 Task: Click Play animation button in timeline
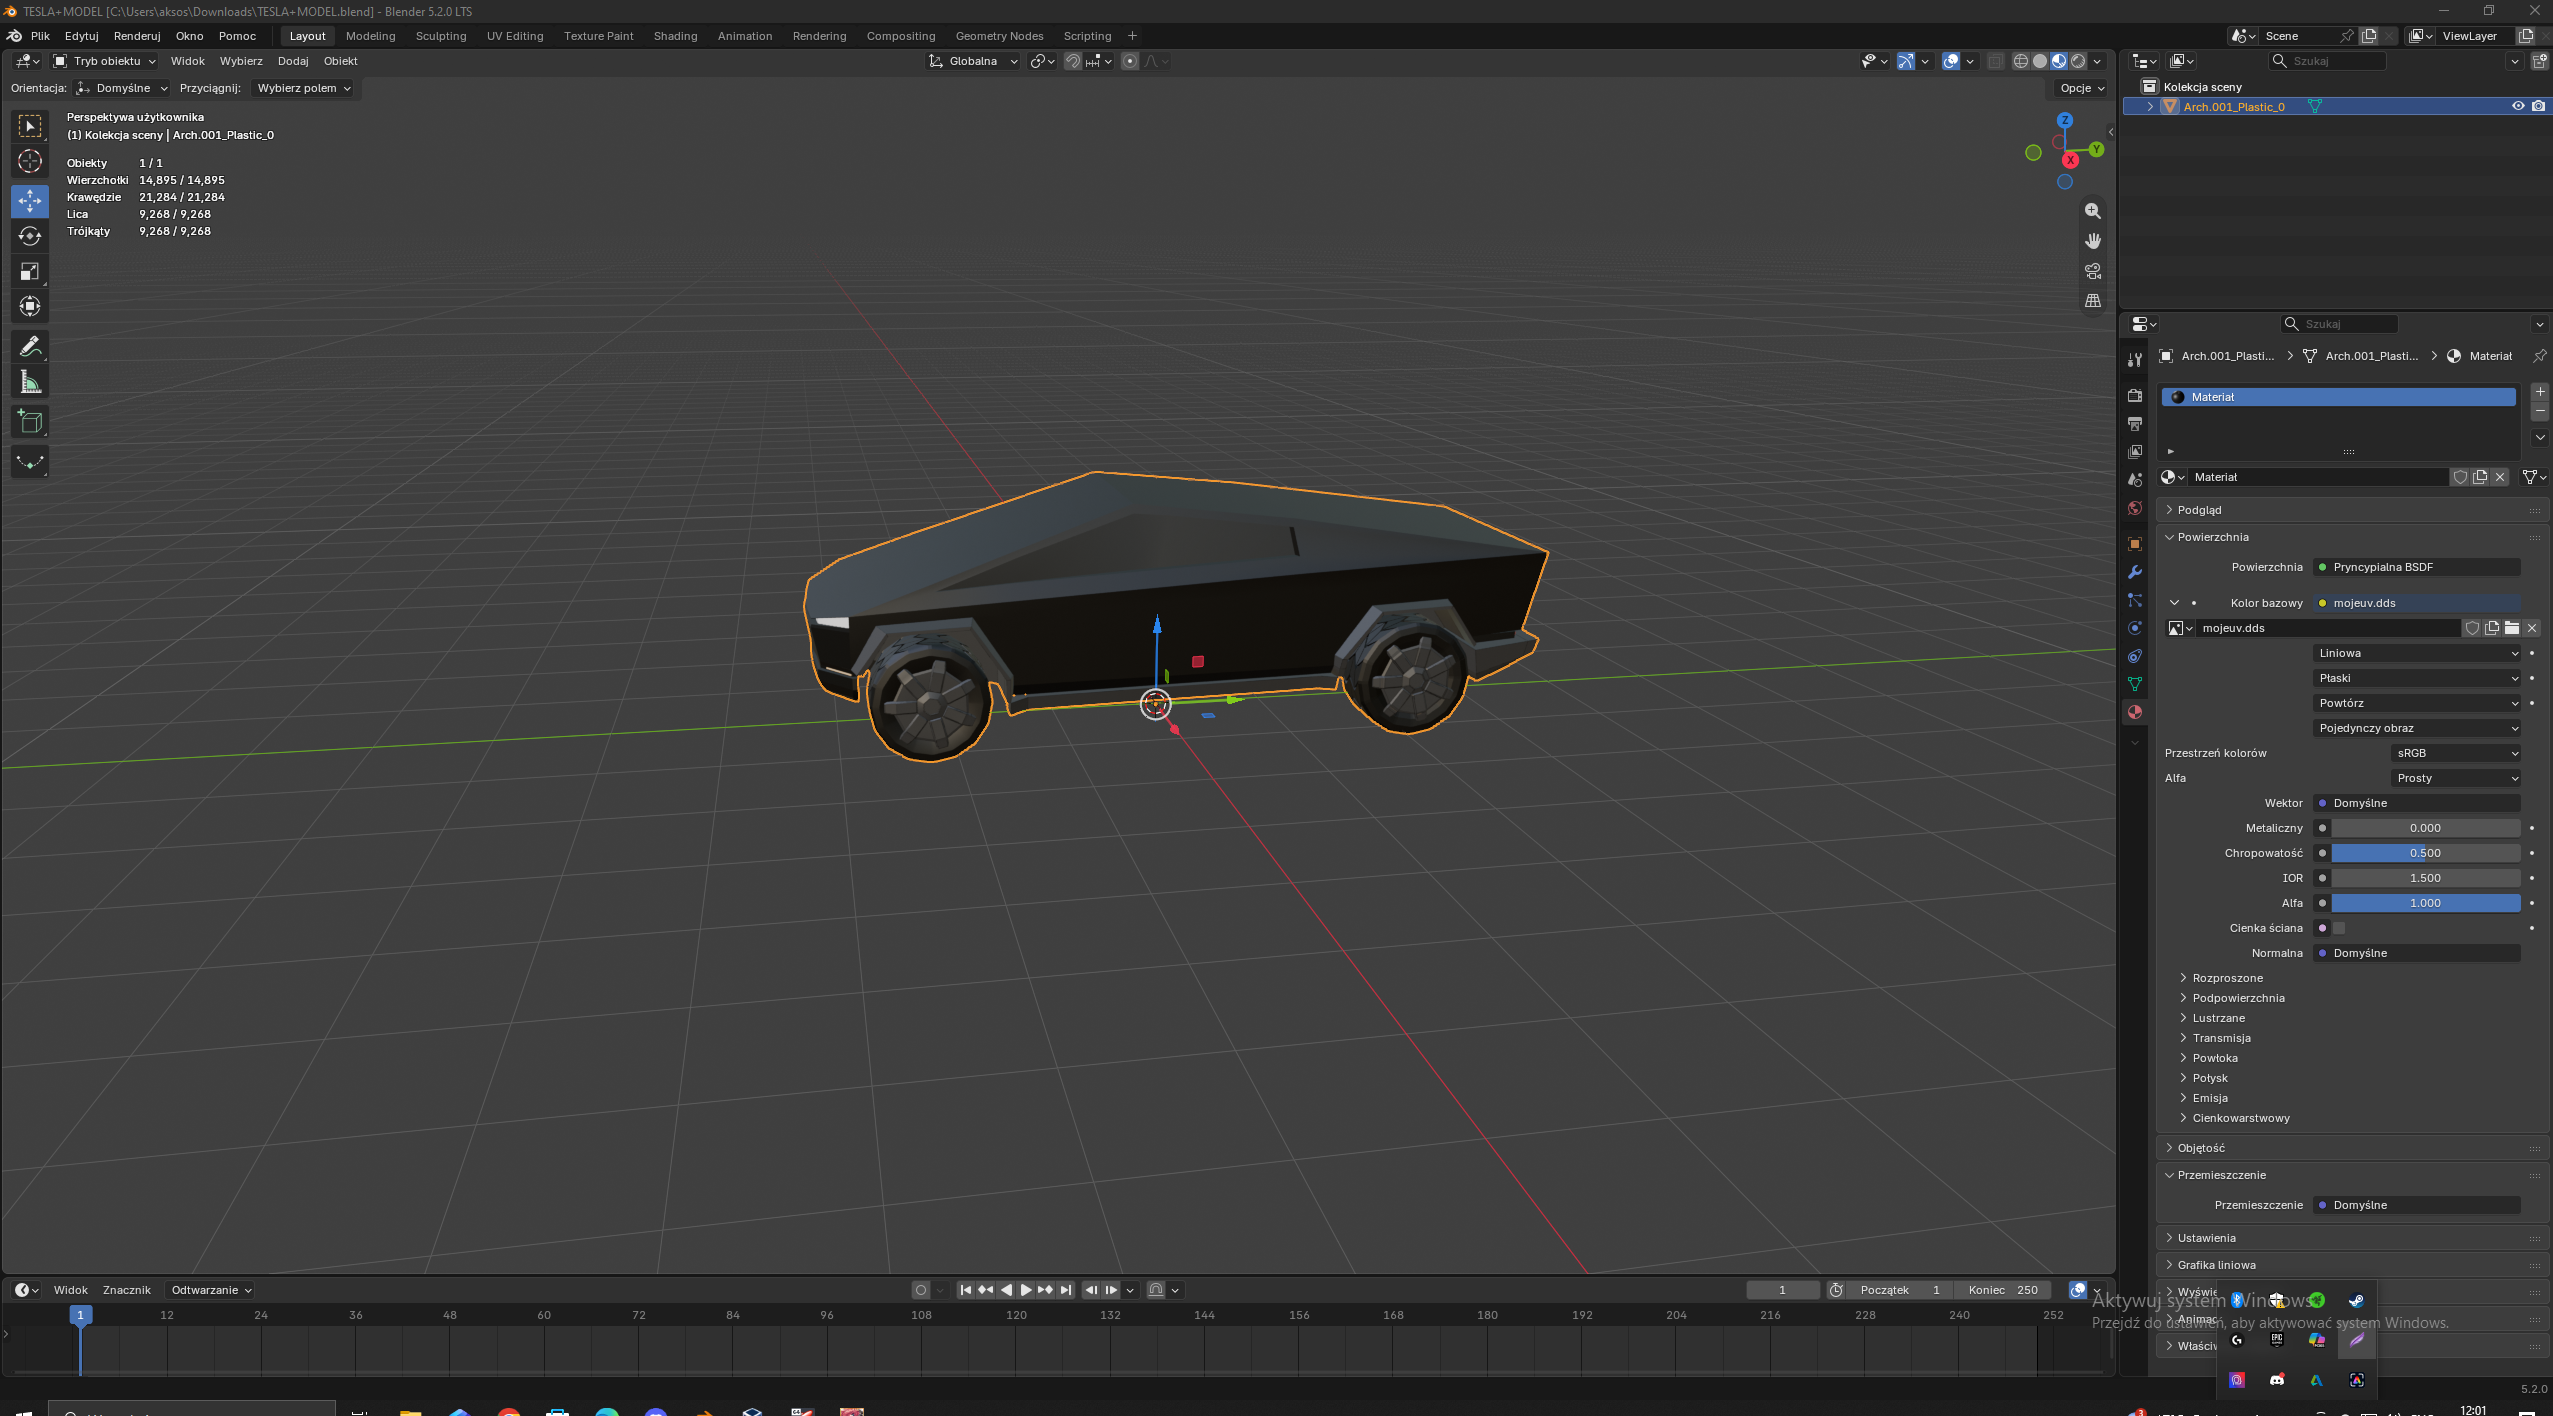pos(1024,1290)
